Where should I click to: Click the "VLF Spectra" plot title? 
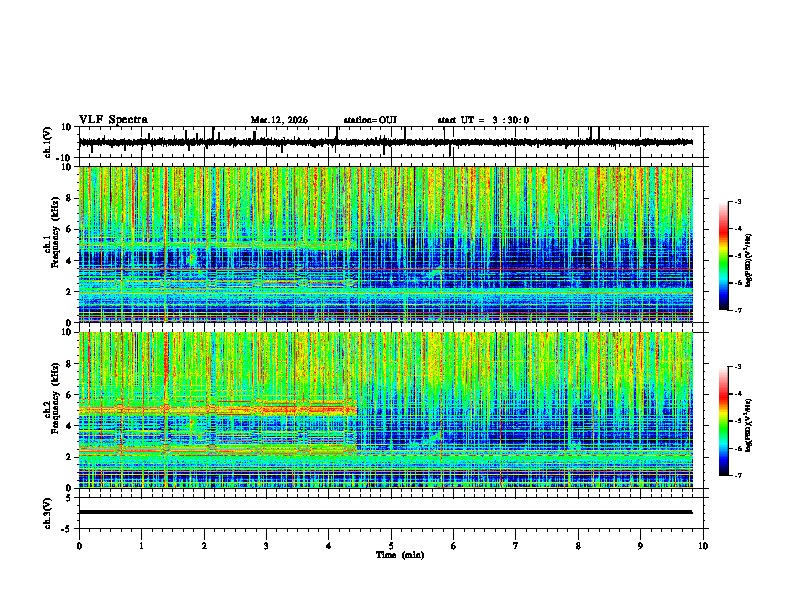click(113, 120)
